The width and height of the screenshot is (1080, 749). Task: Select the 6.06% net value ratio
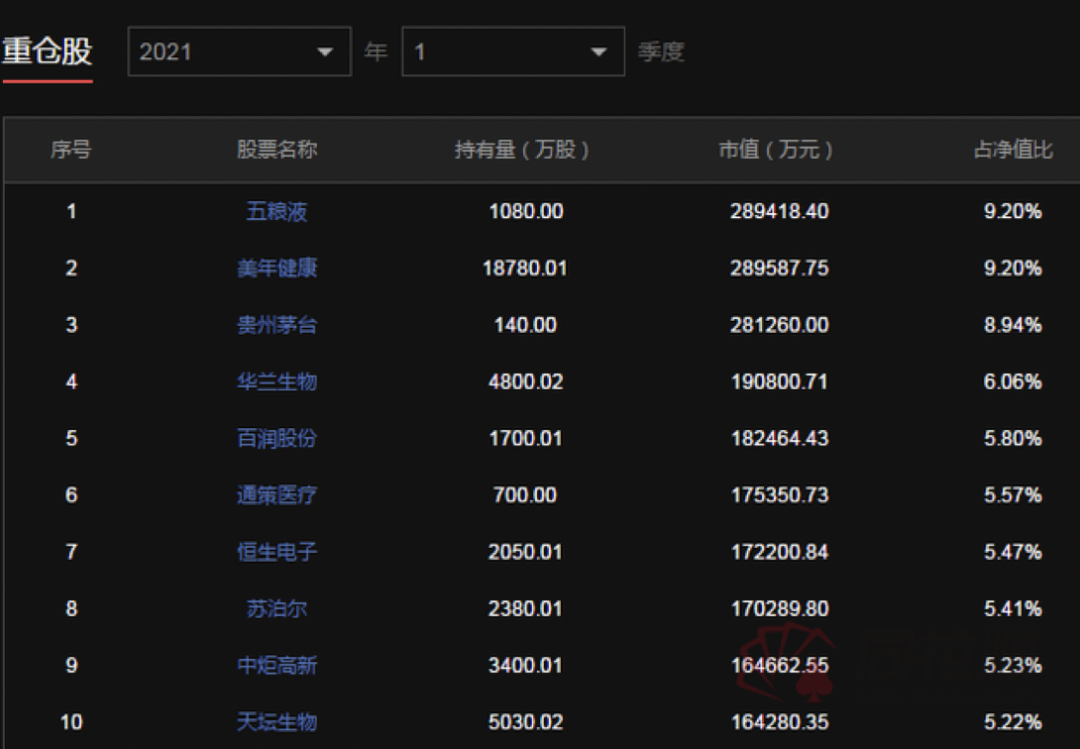pyautogui.click(x=1012, y=382)
